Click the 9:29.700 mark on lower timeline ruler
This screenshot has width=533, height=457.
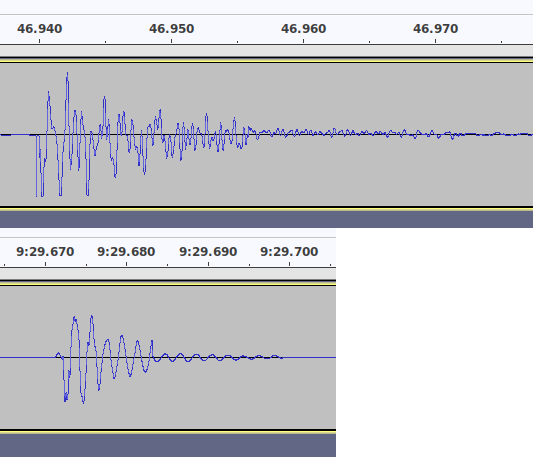pyautogui.click(x=289, y=252)
